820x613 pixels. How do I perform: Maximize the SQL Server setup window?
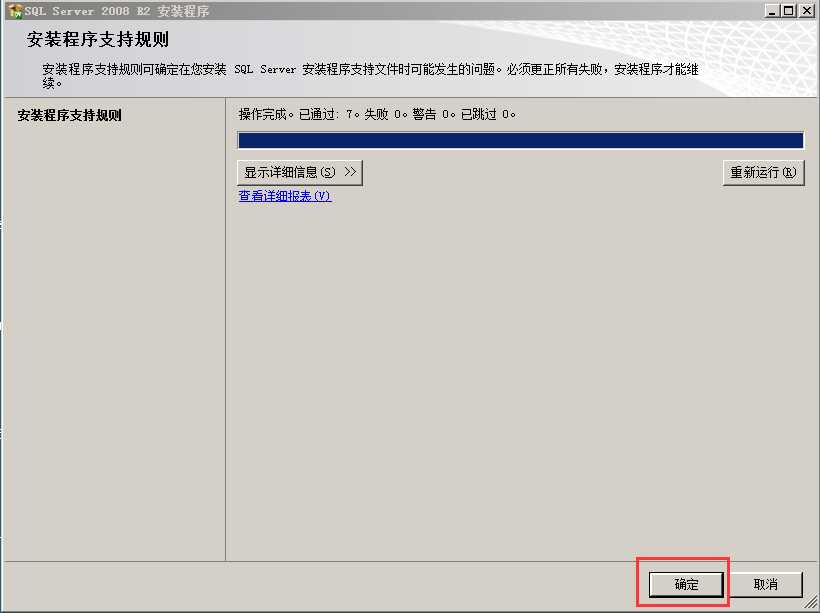[788, 10]
